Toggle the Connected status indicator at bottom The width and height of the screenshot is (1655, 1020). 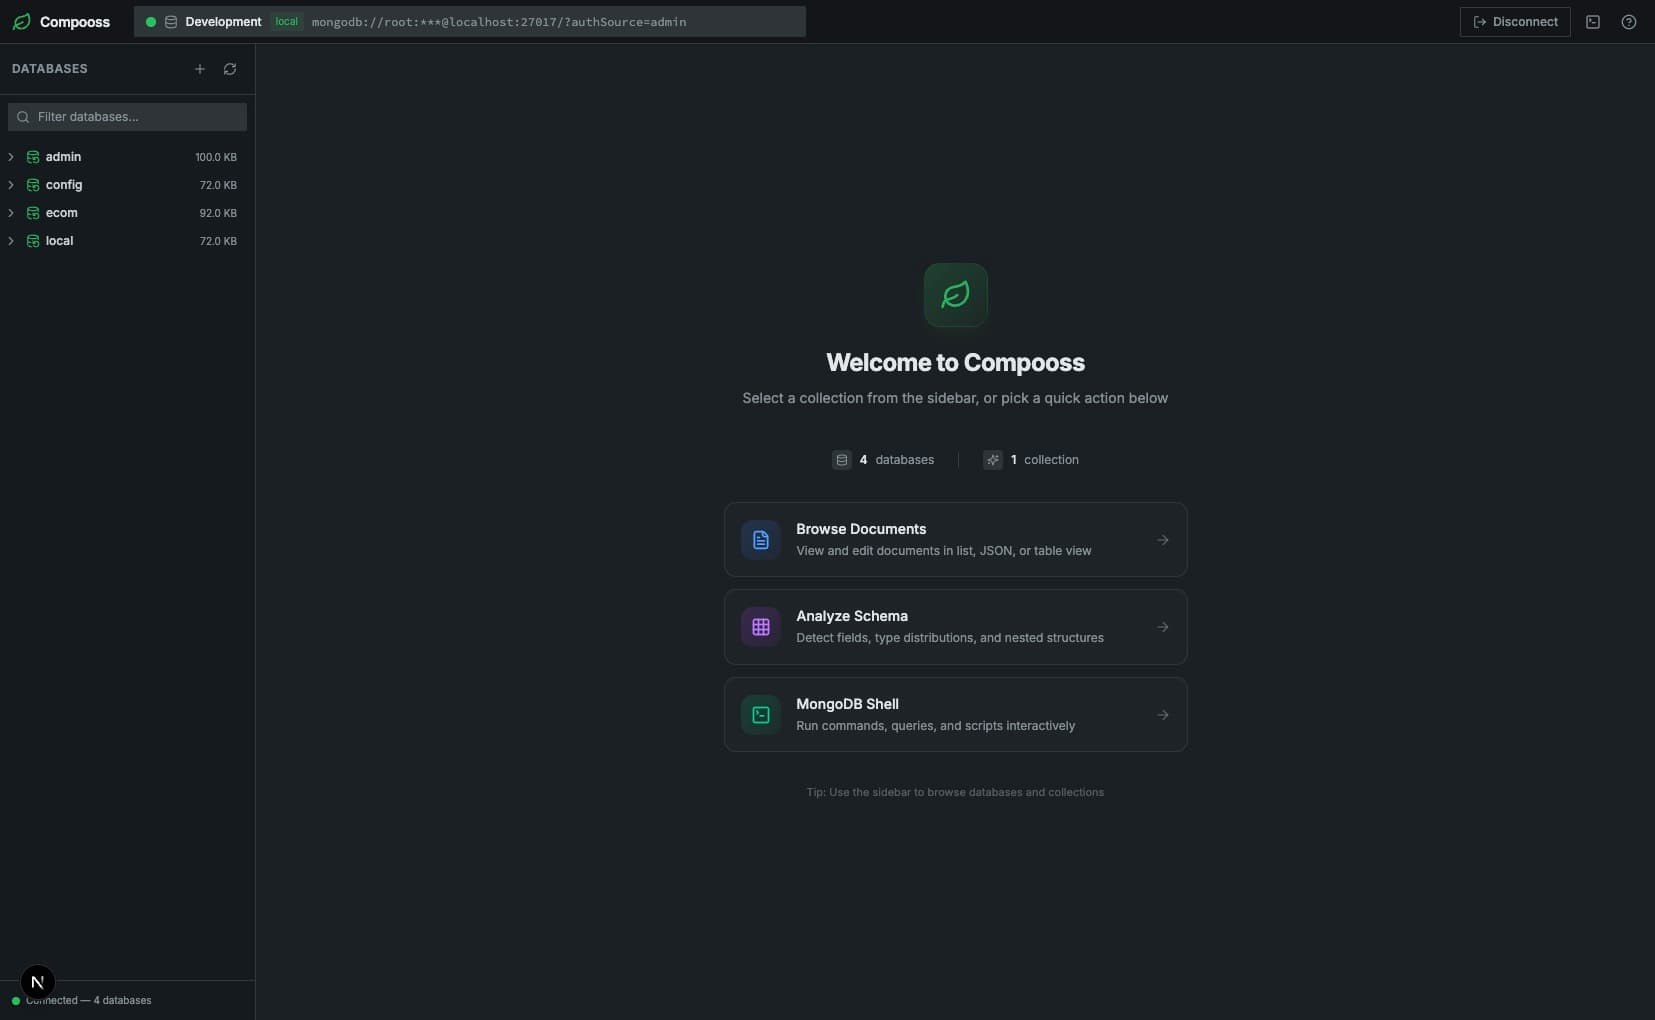tap(16, 1001)
